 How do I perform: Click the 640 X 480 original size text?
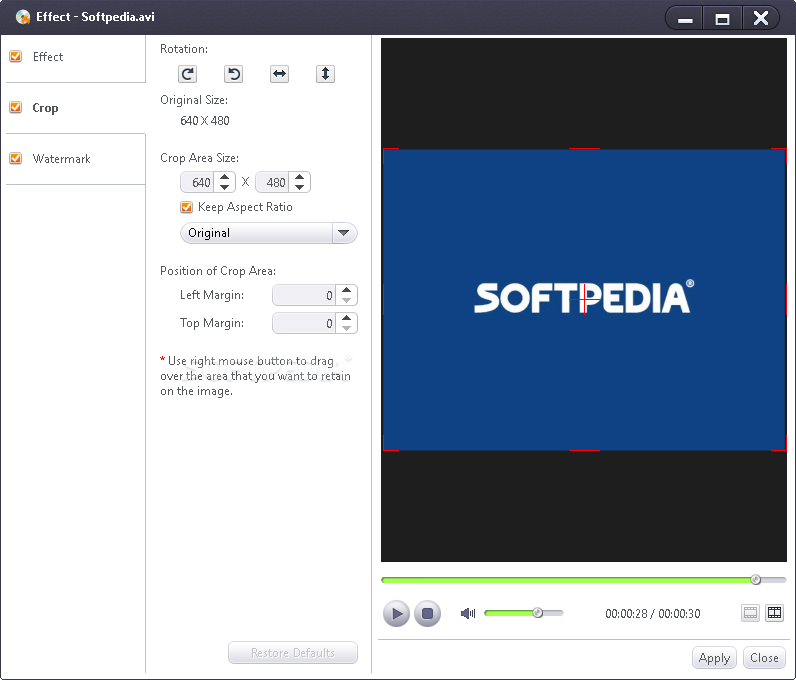coord(205,121)
